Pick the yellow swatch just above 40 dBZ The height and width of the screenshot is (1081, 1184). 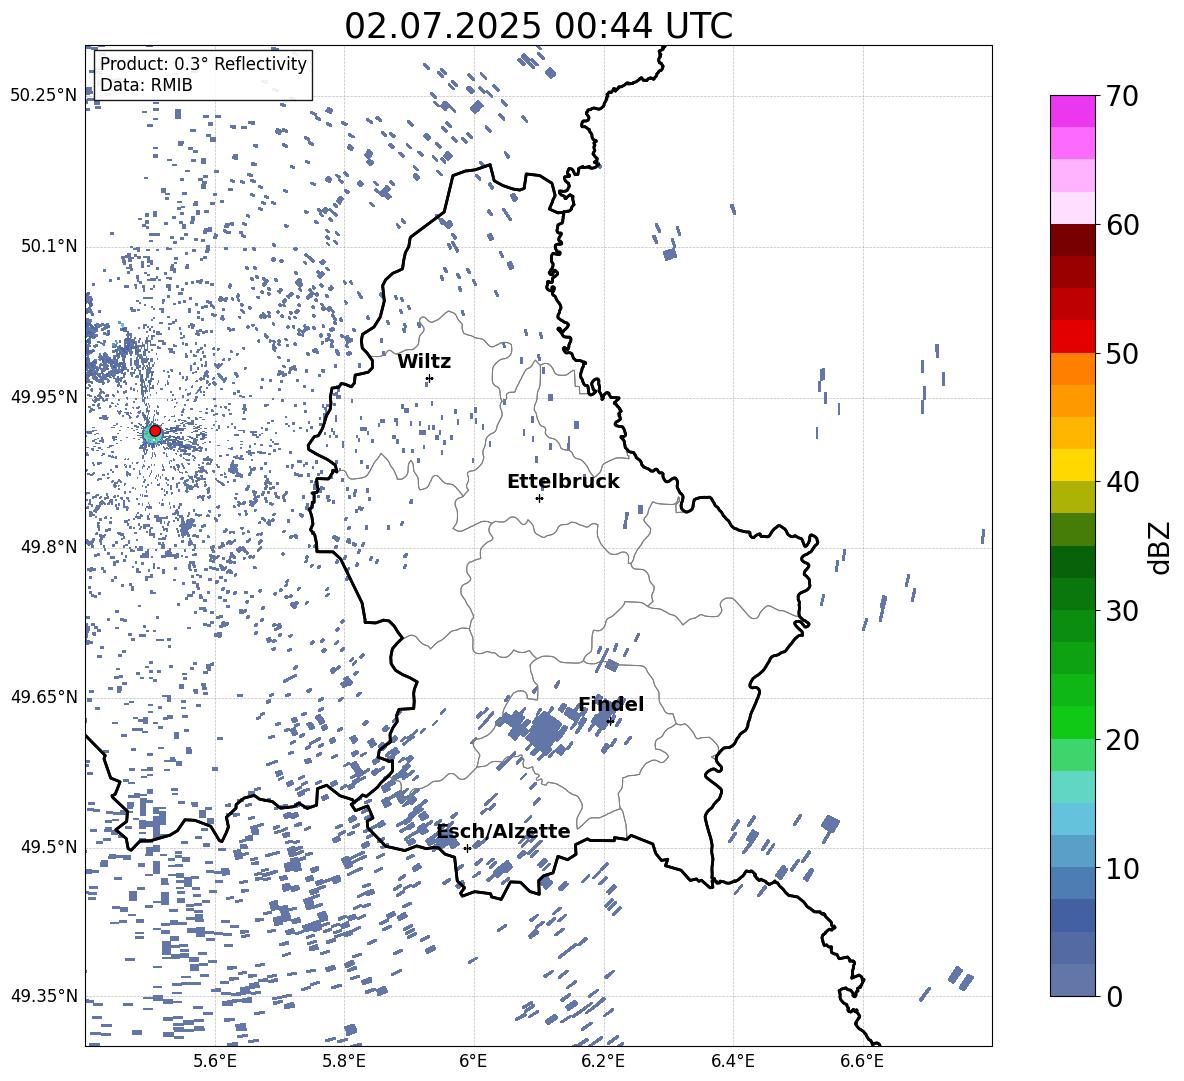pyautogui.click(x=1072, y=465)
